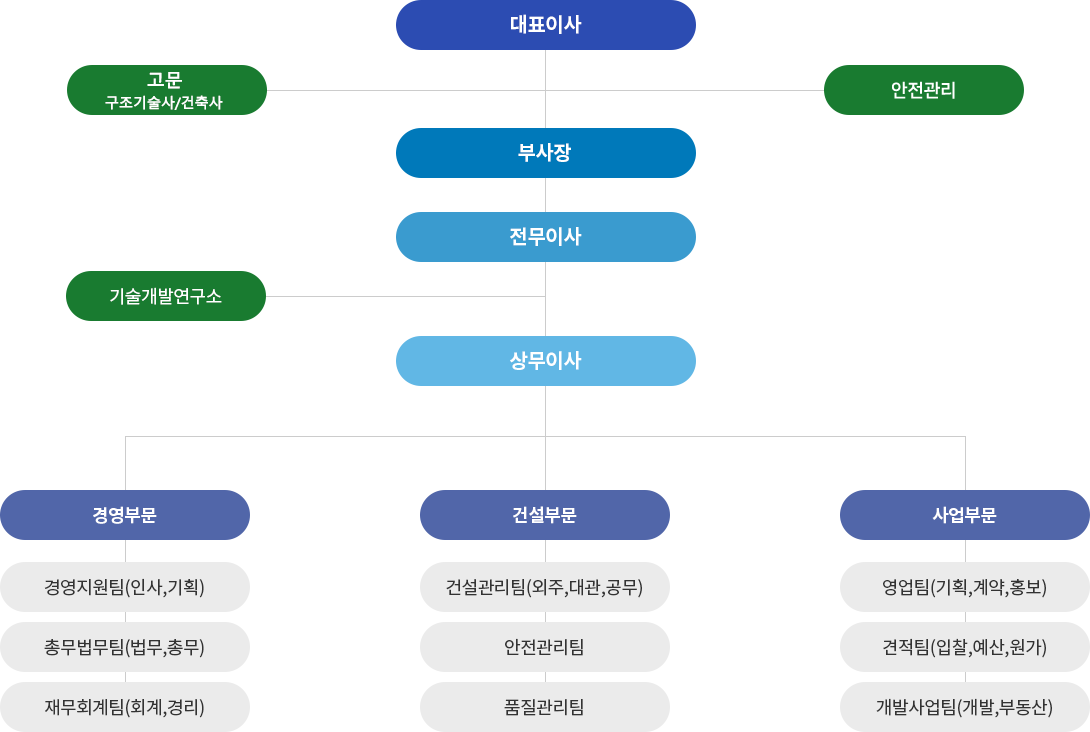Select 총무법무팀(법무,총무) item
This screenshot has height=732, width=1090.
[x=125, y=647]
